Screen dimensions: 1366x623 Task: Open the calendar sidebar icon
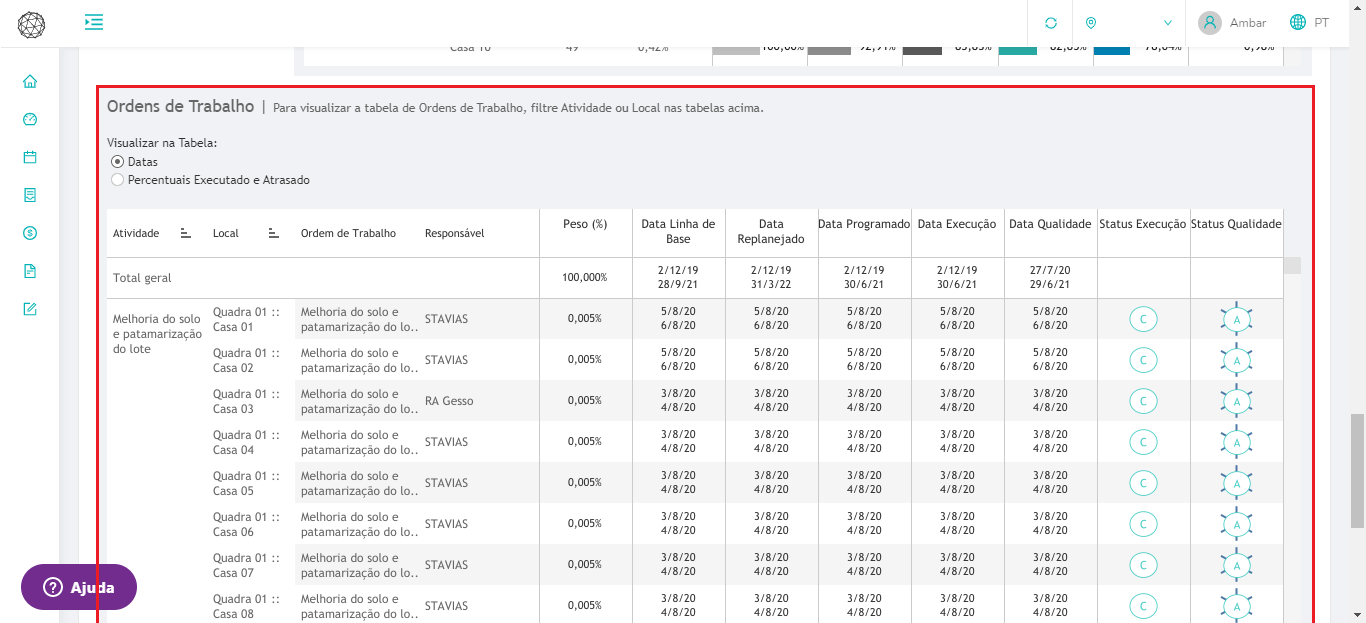pyautogui.click(x=30, y=157)
